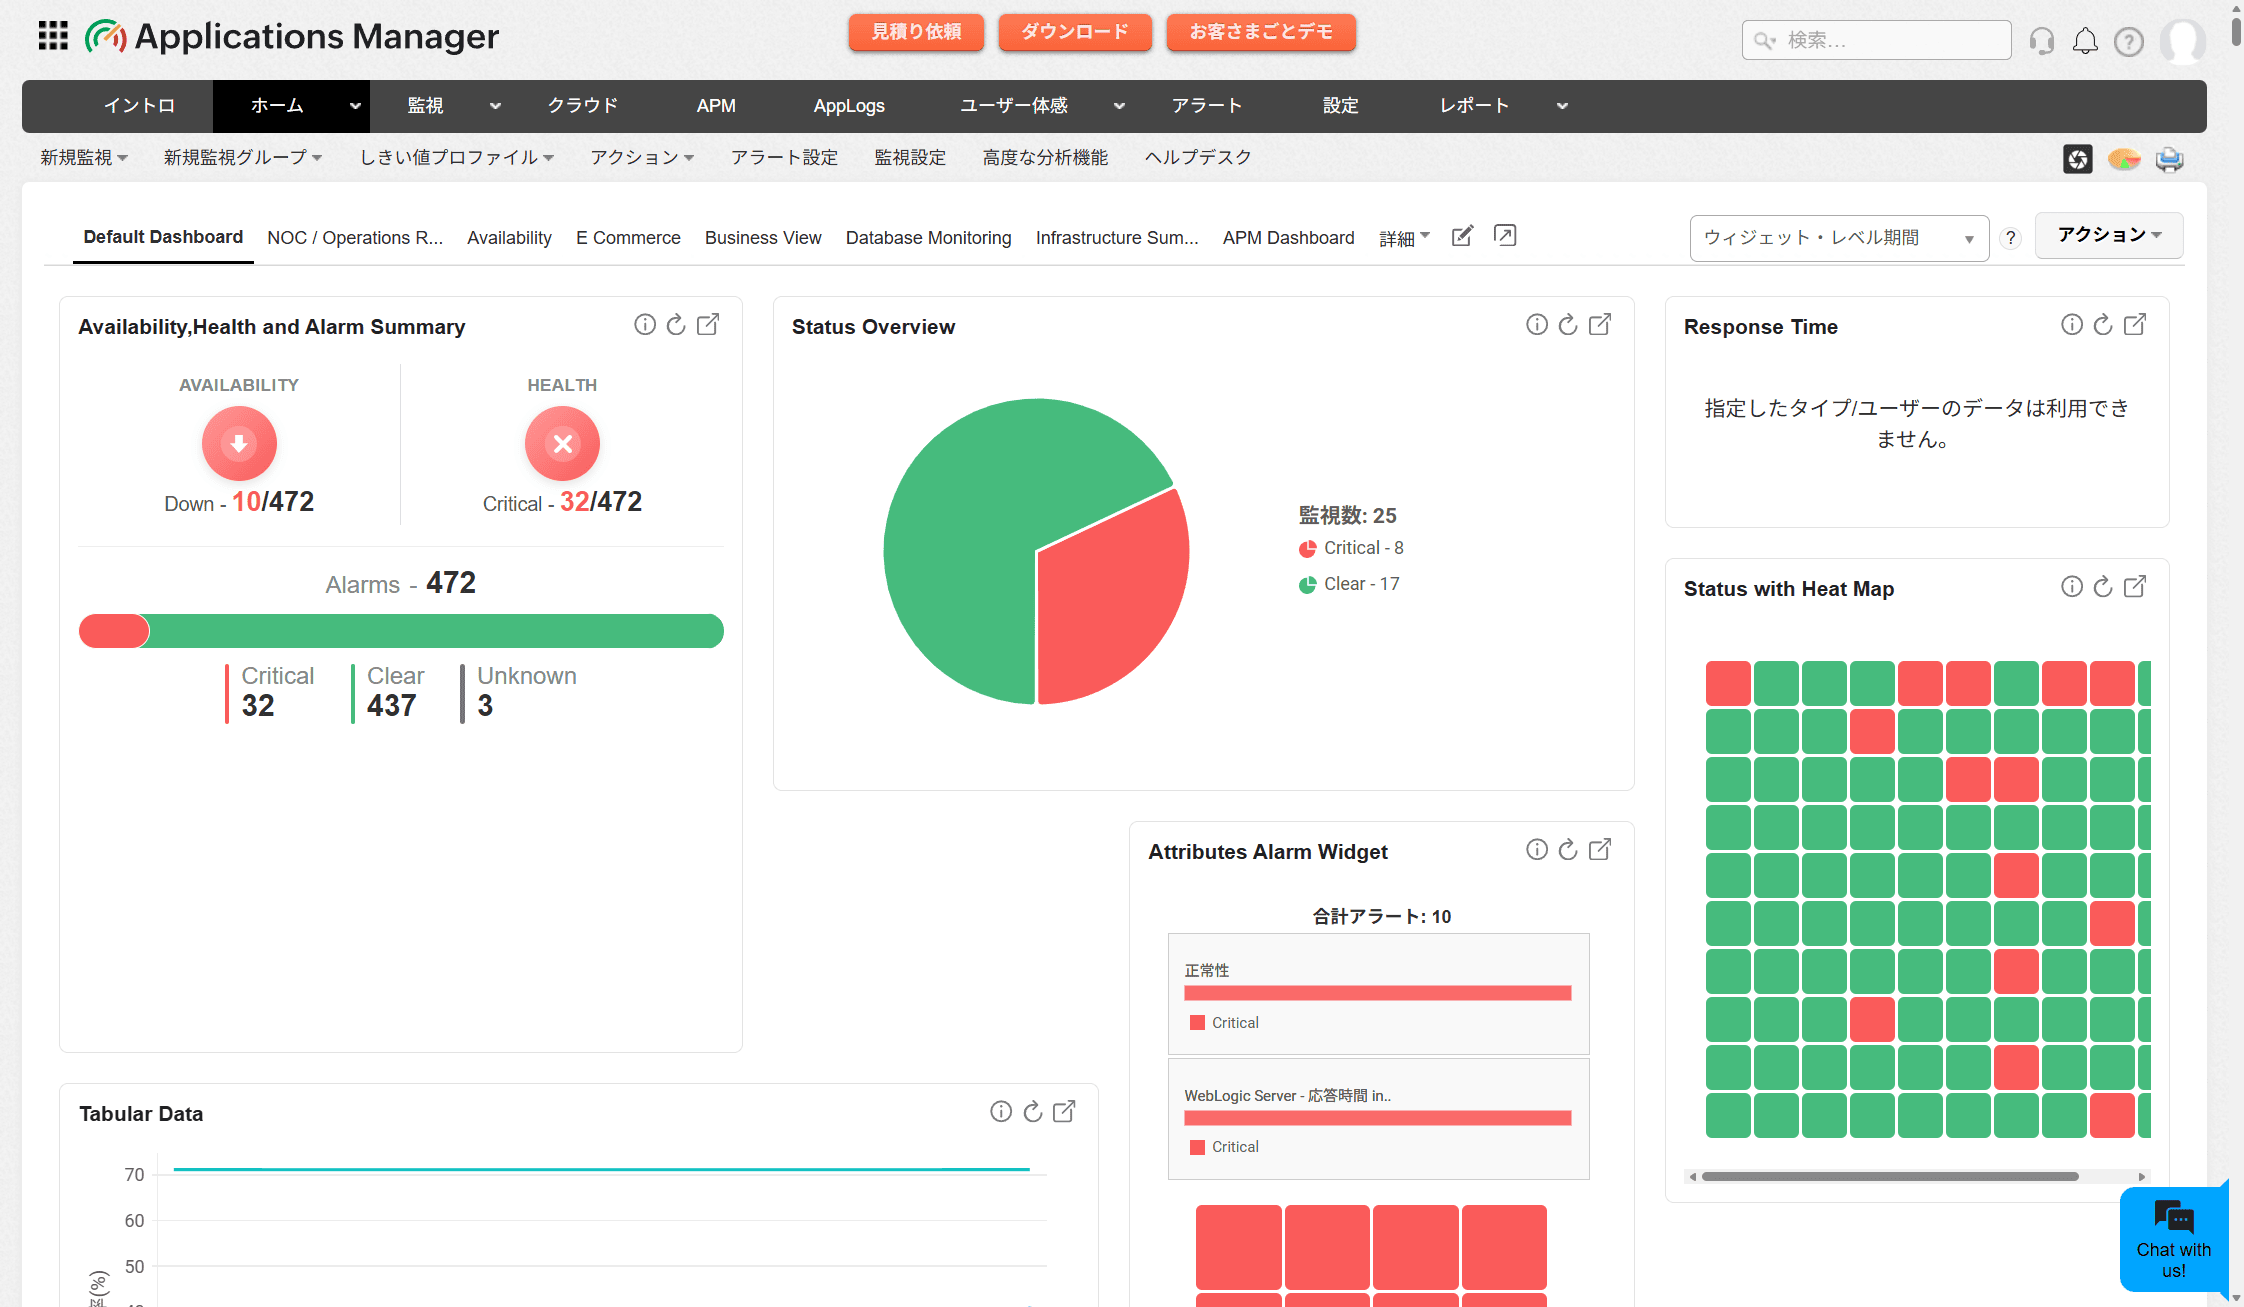Click red critical portion of Alarms bar
This screenshot has height=1307, width=2244.
click(x=114, y=631)
